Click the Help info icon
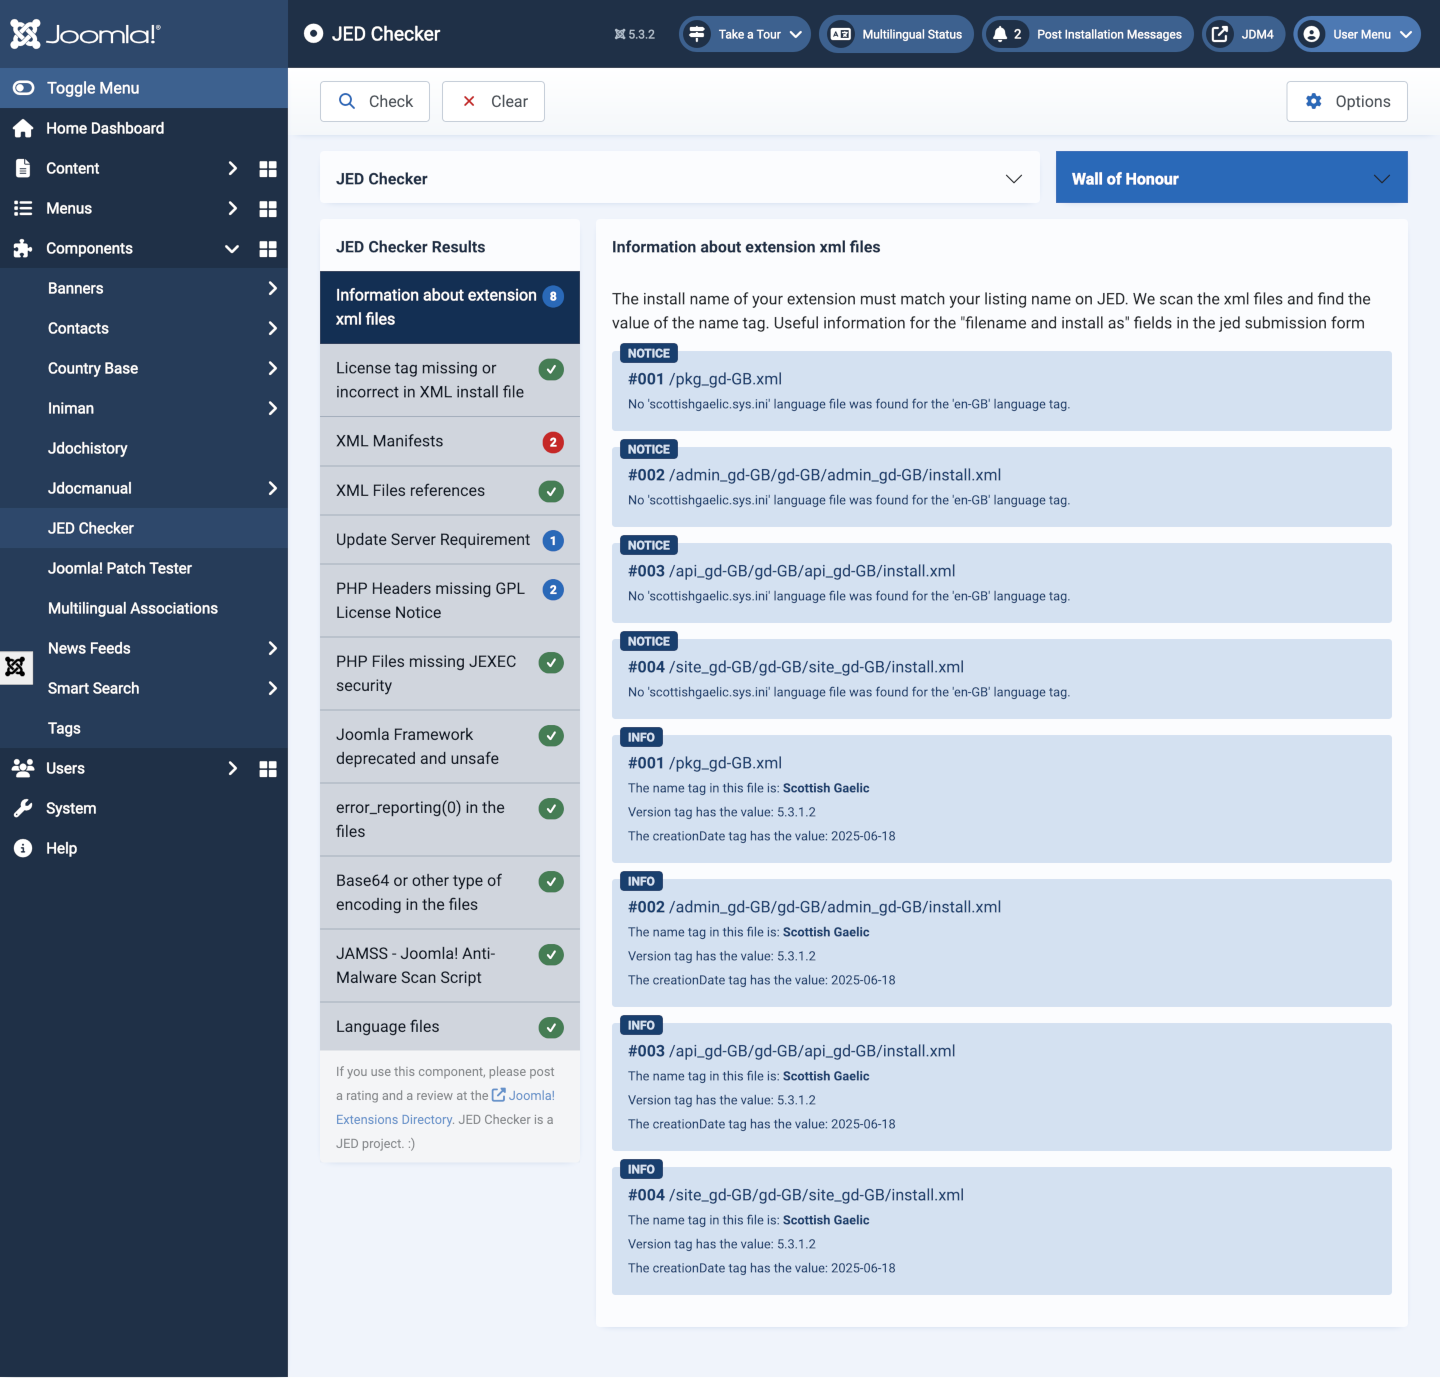 (x=23, y=848)
